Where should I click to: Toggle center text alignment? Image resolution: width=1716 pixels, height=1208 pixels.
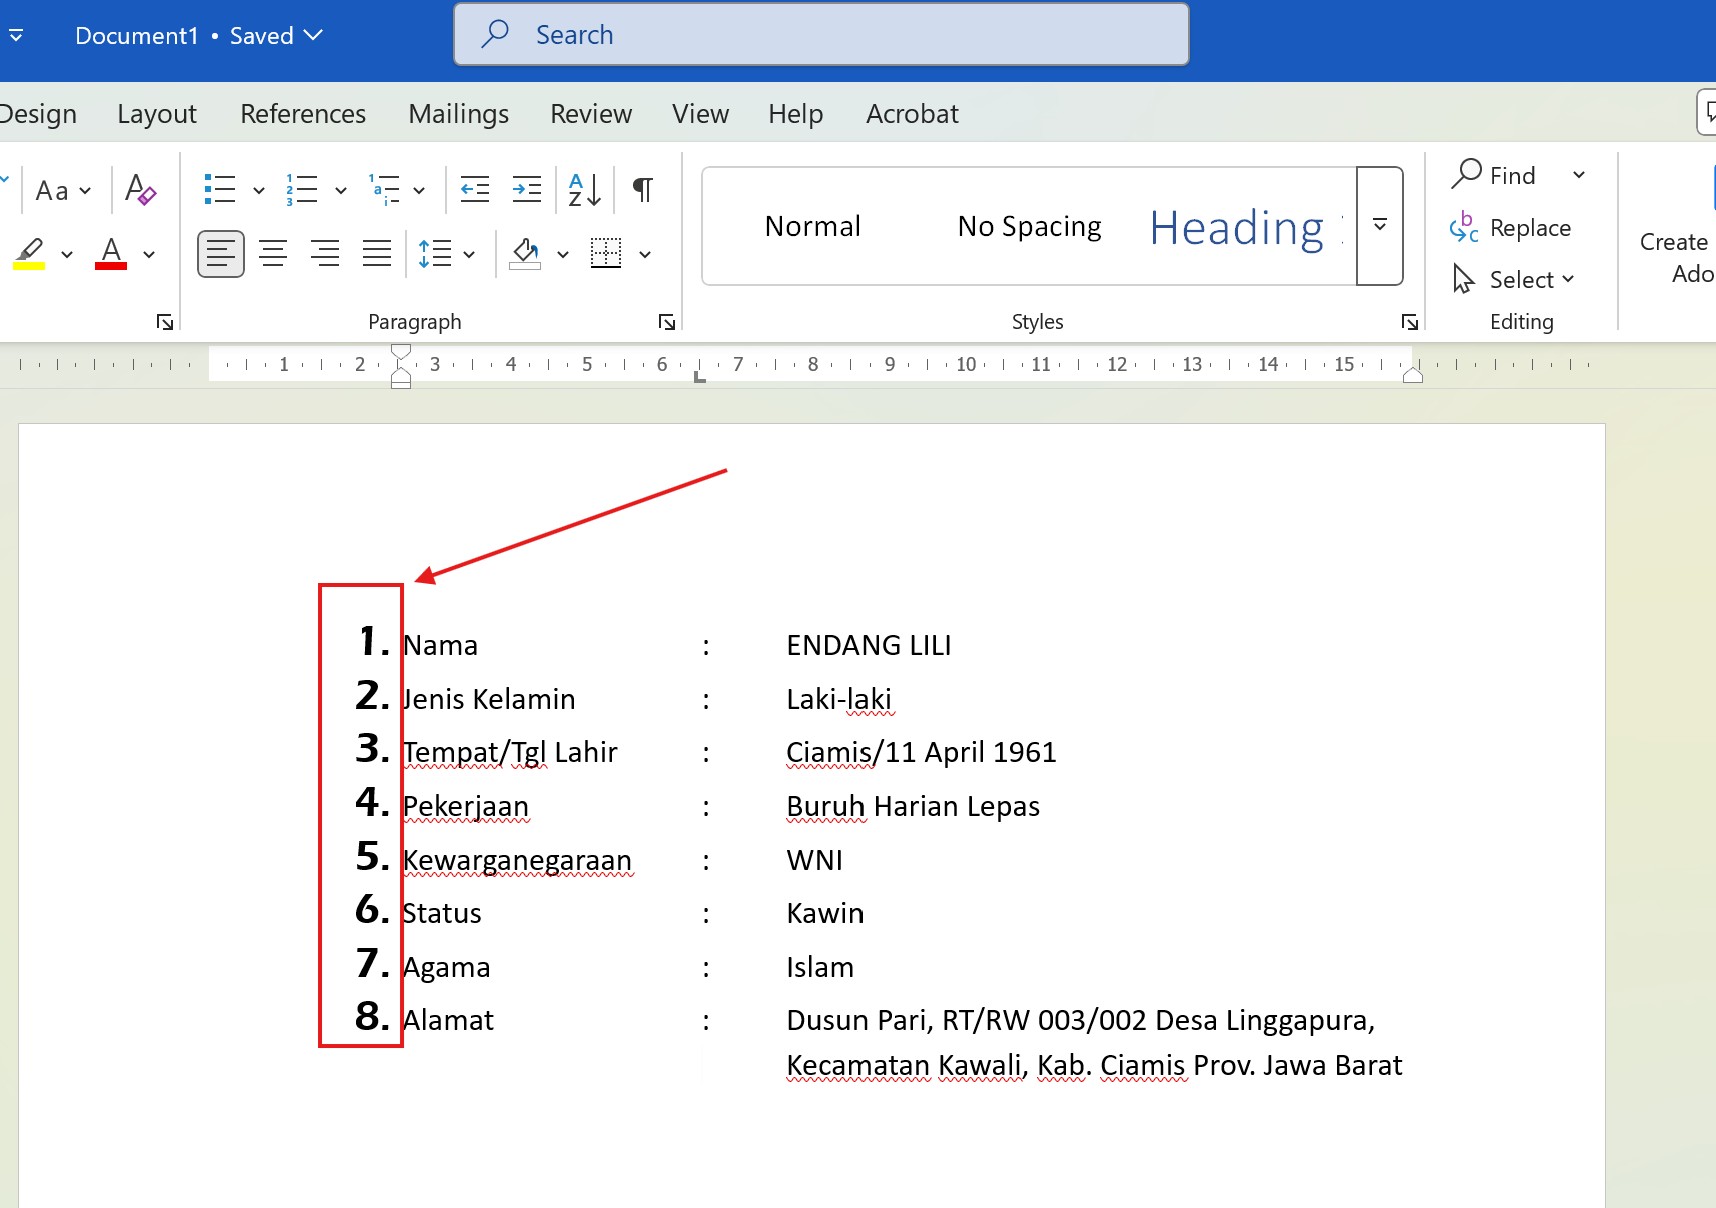[272, 253]
